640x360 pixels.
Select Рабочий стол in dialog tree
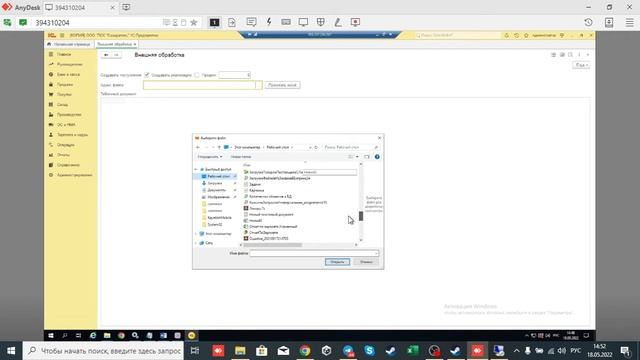[x=219, y=176]
